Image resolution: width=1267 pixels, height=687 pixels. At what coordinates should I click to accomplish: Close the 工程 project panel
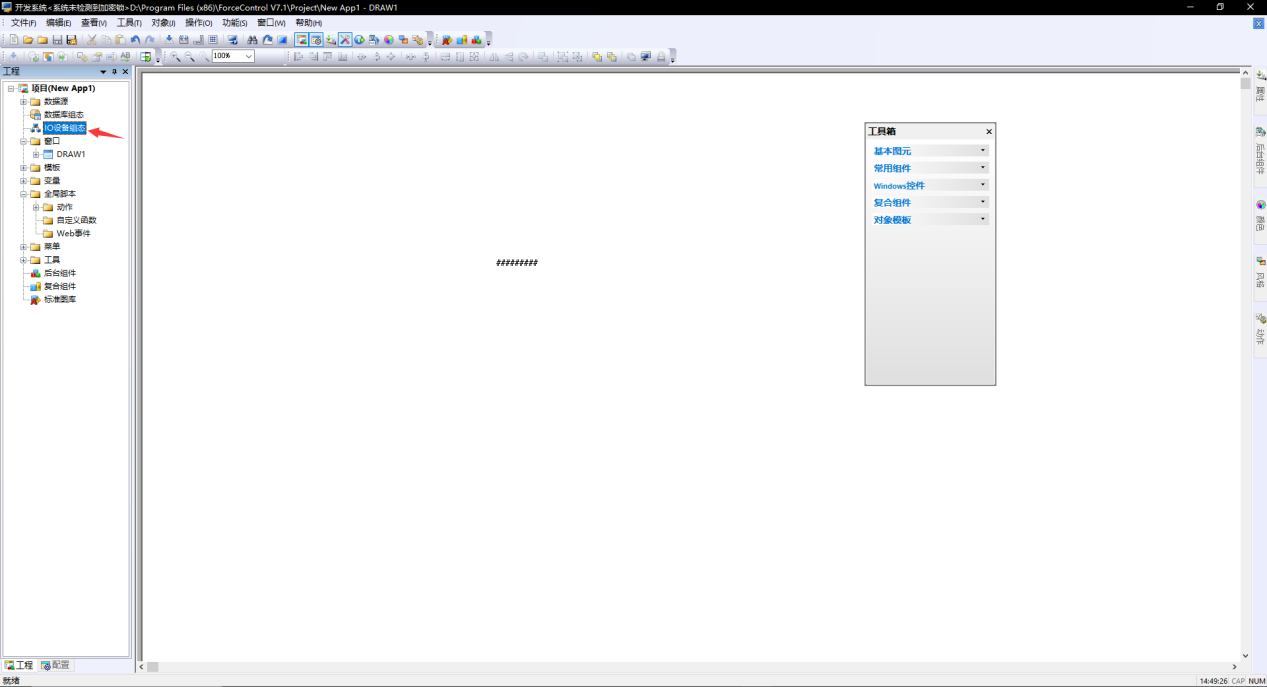tap(125, 72)
